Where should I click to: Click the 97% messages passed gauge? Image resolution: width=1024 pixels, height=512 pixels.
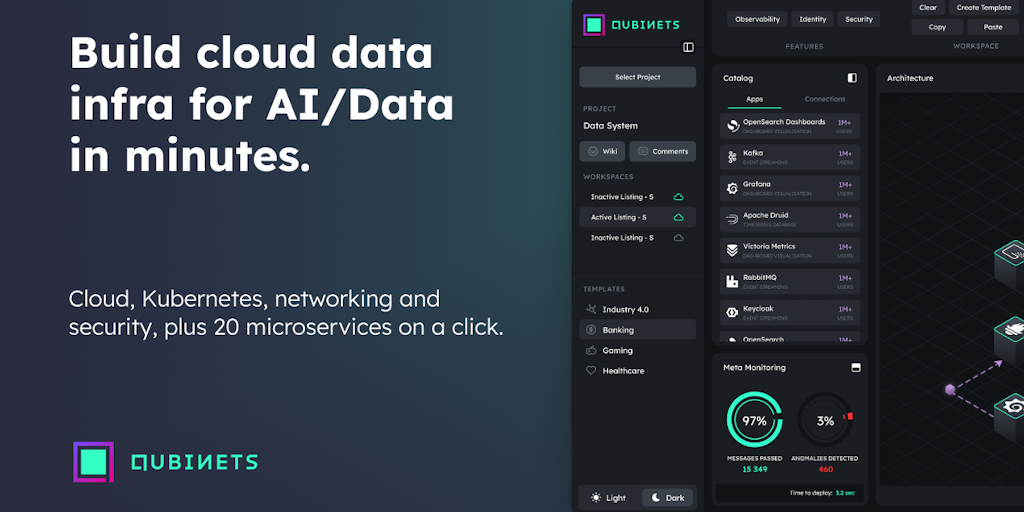point(754,420)
